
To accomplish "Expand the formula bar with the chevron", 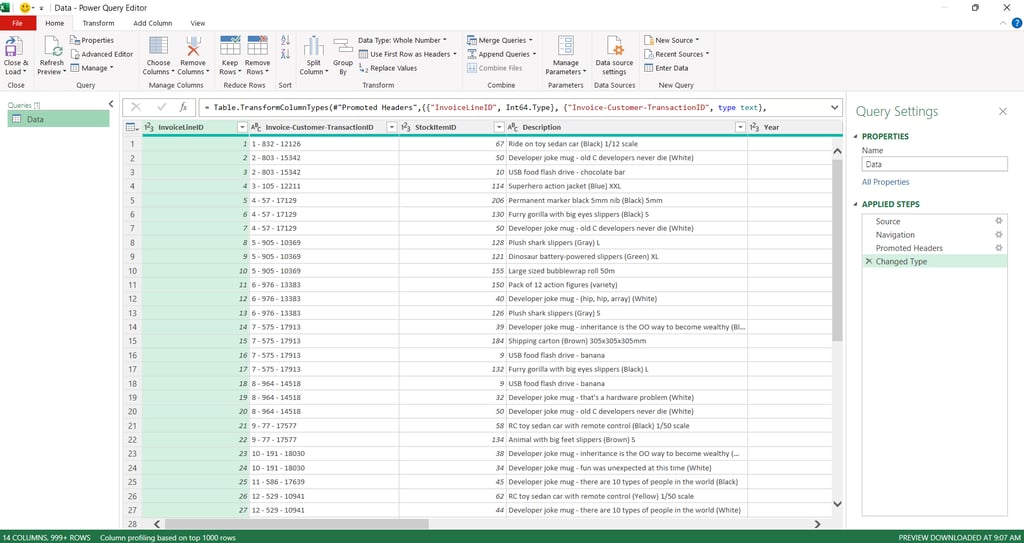I will click(834, 107).
